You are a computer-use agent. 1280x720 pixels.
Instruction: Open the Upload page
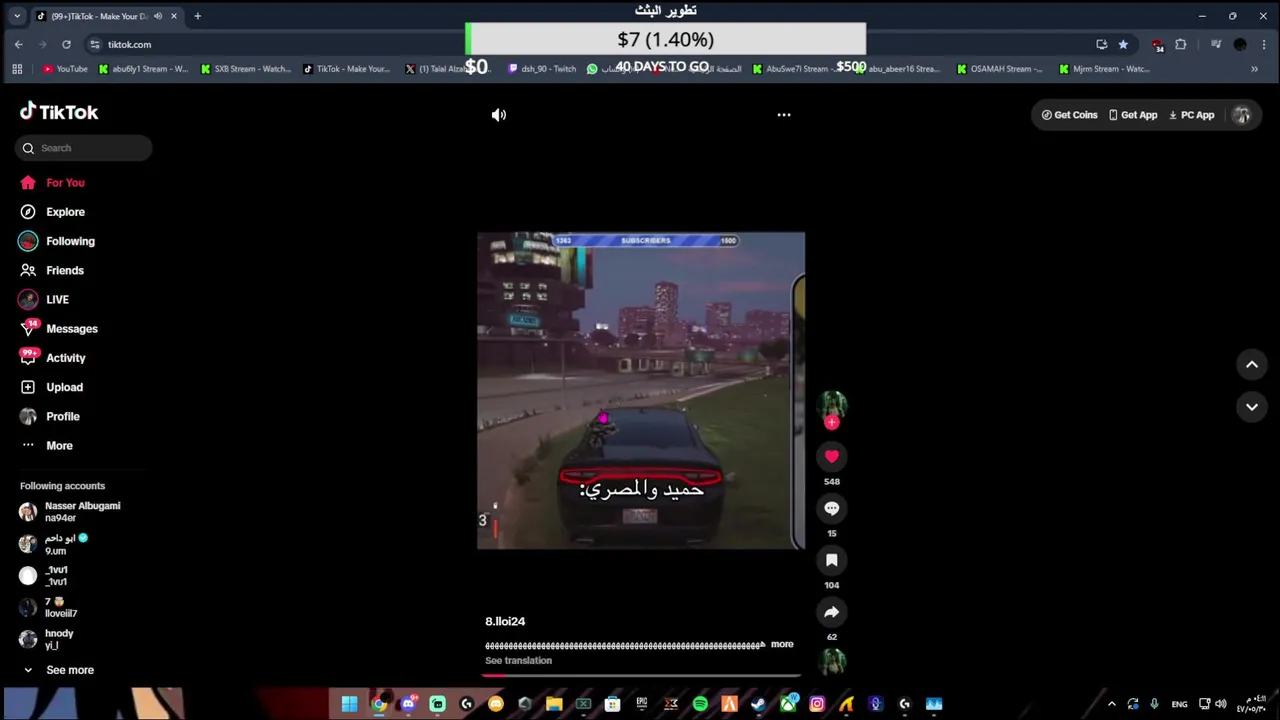pyautogui.click(x=52, y=387)
